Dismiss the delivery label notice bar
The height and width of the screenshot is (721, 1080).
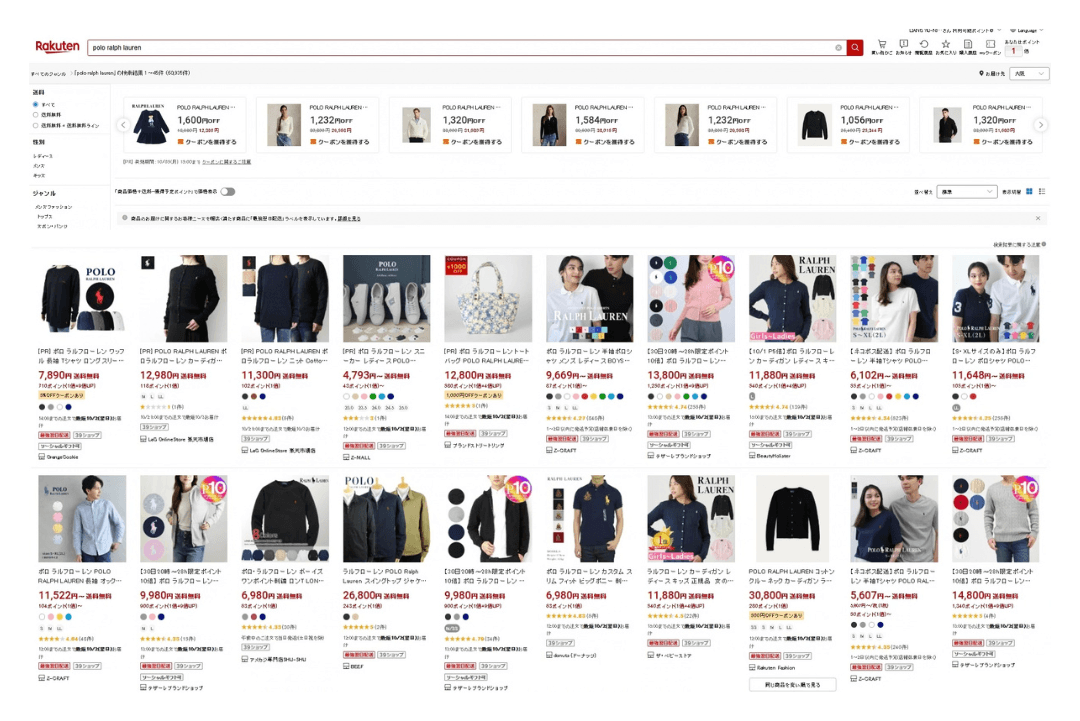coord(1038,218)
